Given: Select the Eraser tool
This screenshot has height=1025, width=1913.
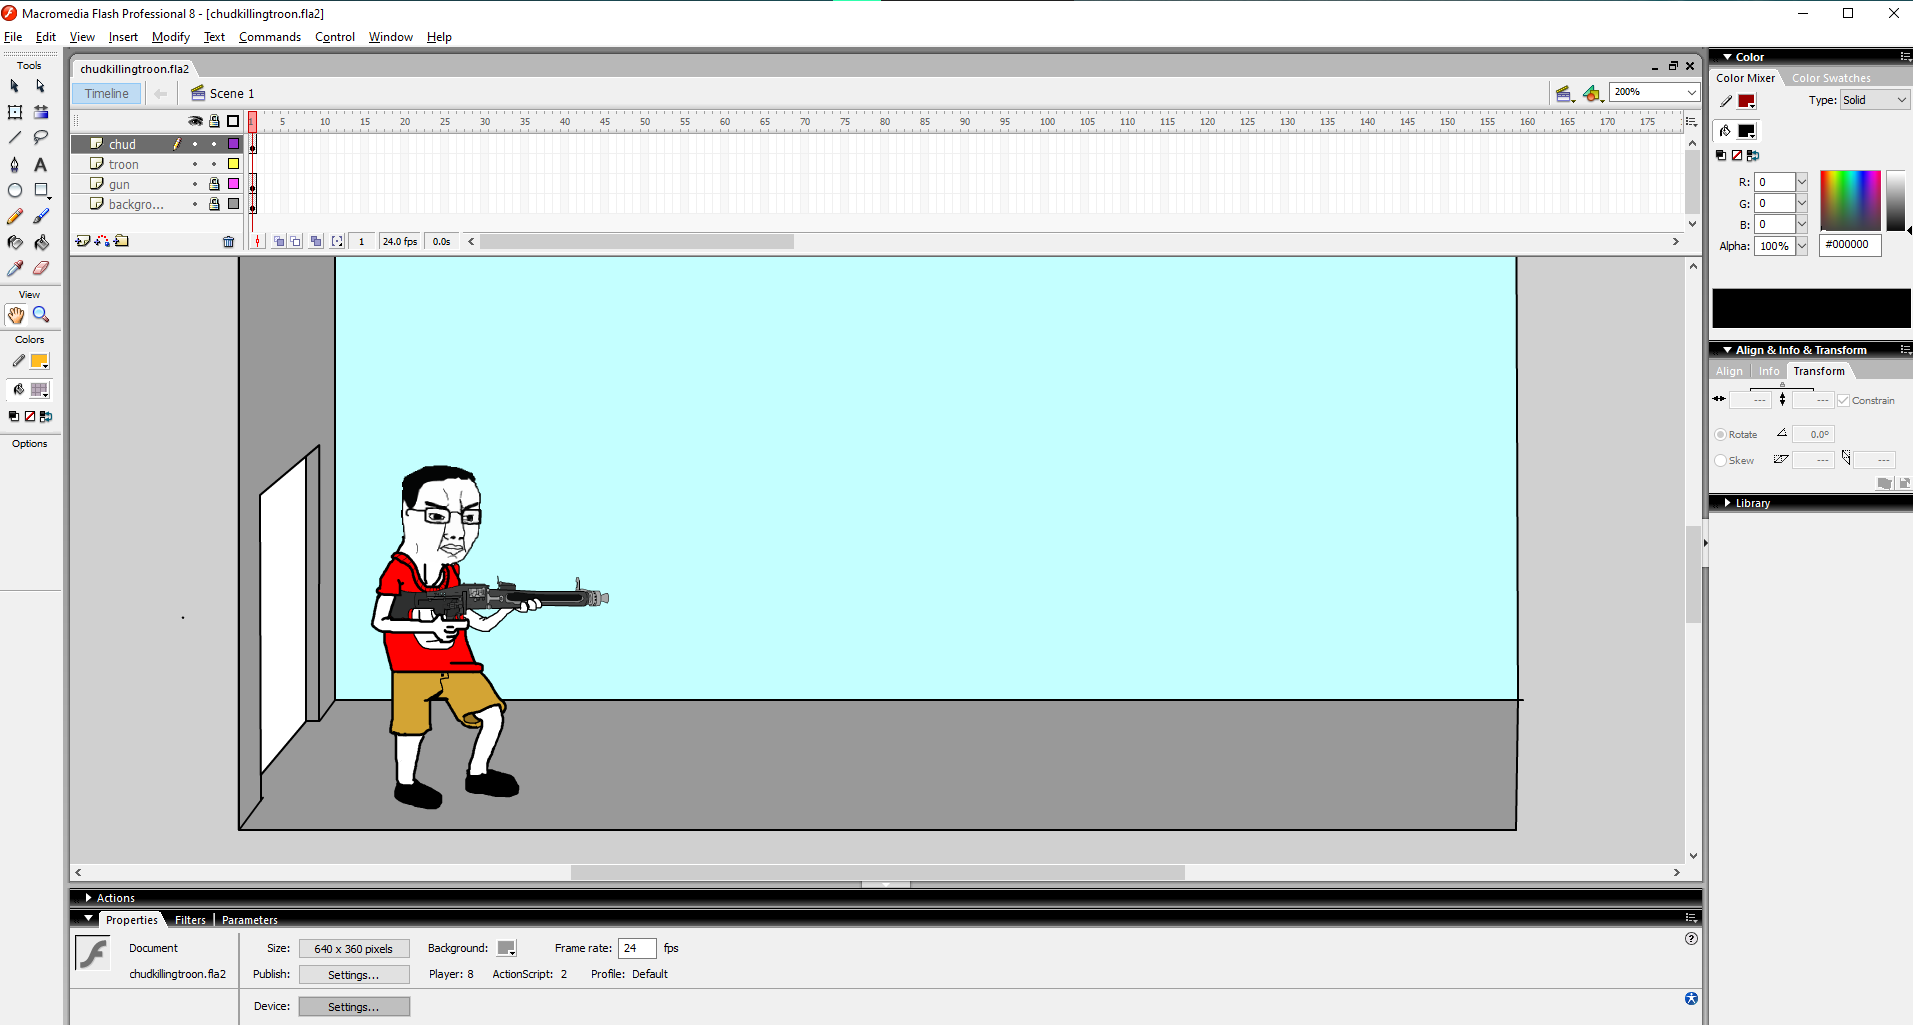Looking at the screenshot, I should 41,268.
